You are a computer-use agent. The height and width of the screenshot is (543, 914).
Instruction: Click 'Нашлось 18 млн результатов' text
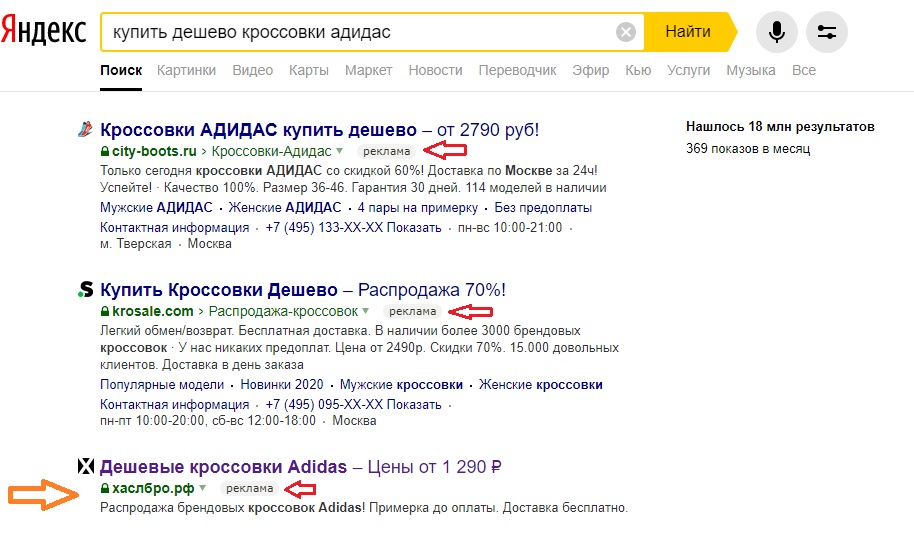780,126
